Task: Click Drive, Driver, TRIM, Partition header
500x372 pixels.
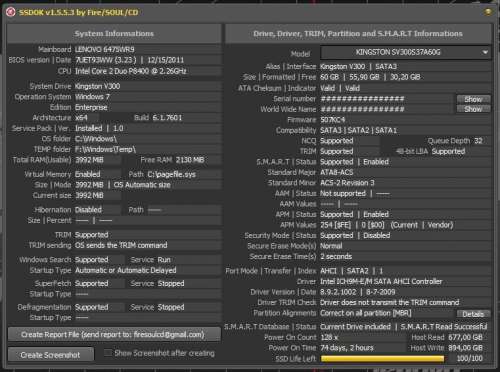Action: (358, 34)
